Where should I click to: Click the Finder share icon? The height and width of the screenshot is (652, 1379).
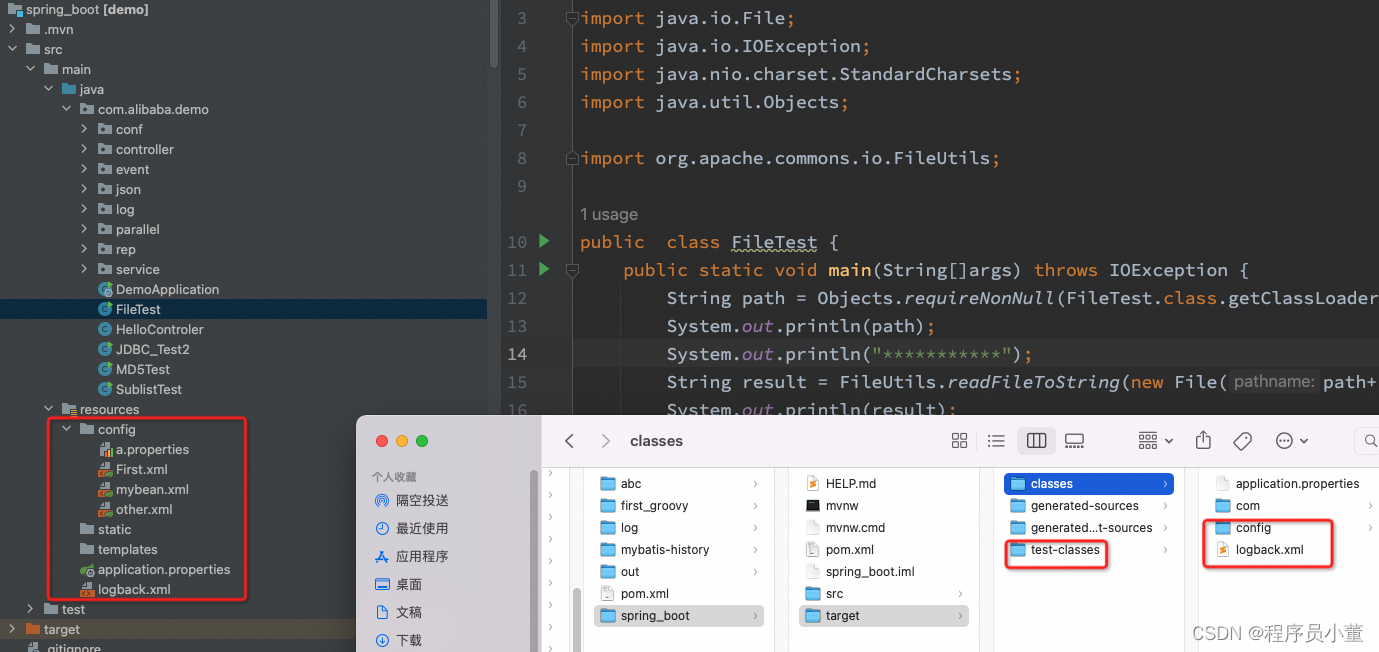[x=1203, y=441]
